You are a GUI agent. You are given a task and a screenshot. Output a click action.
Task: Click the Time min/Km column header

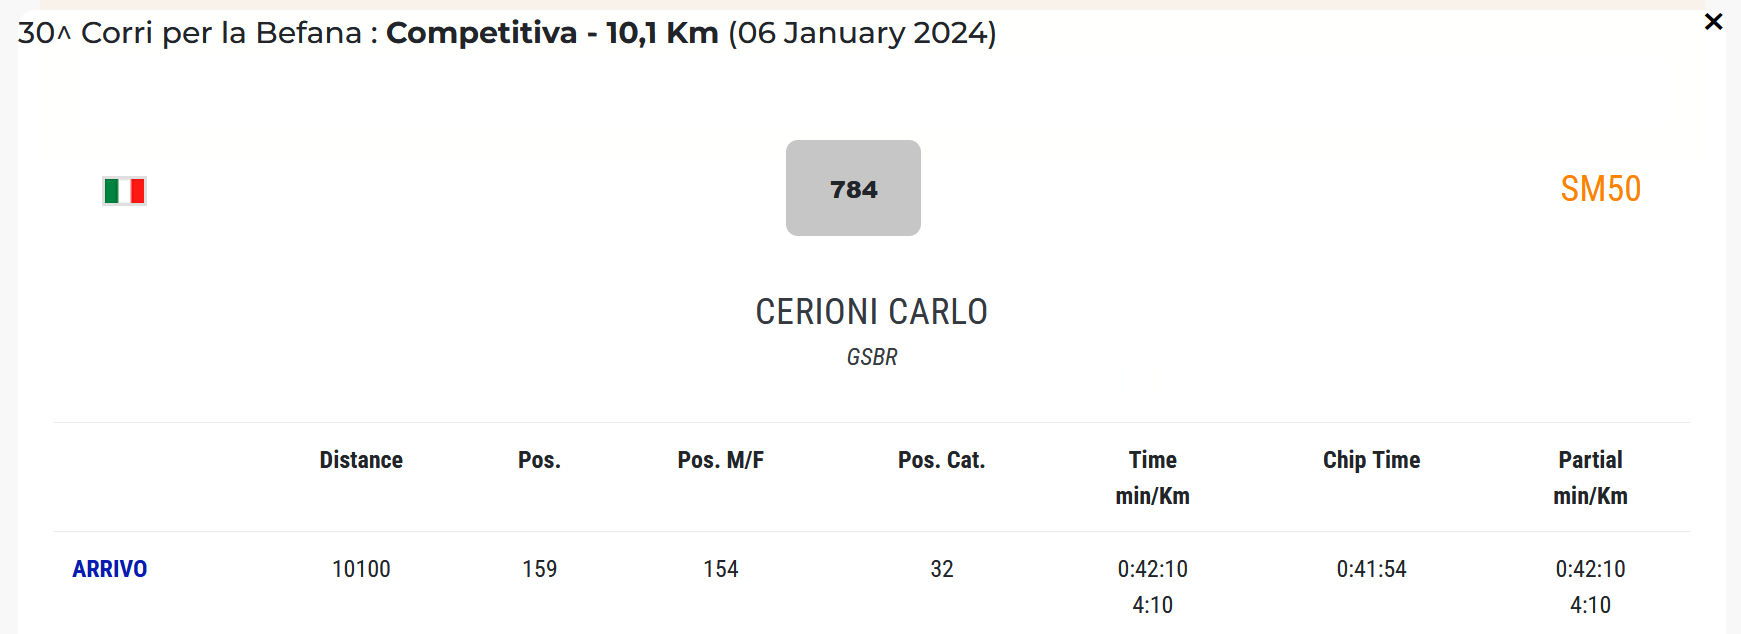click(x=1152, y=477)
